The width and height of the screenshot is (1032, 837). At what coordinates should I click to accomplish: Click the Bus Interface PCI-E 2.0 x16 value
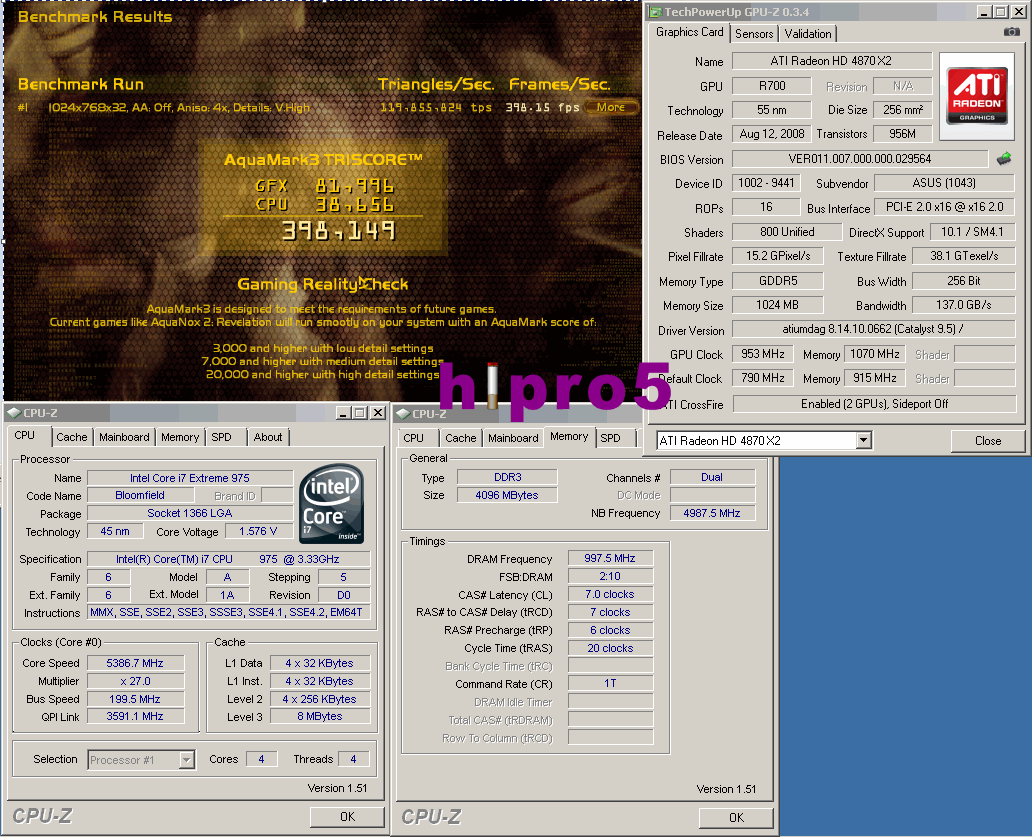(944, 207)
